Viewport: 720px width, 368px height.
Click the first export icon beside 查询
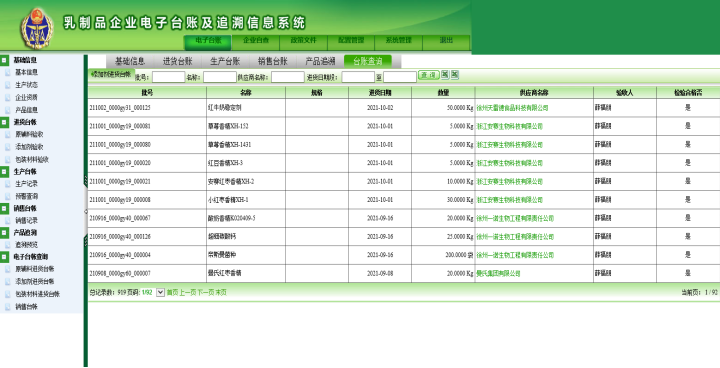445,74
